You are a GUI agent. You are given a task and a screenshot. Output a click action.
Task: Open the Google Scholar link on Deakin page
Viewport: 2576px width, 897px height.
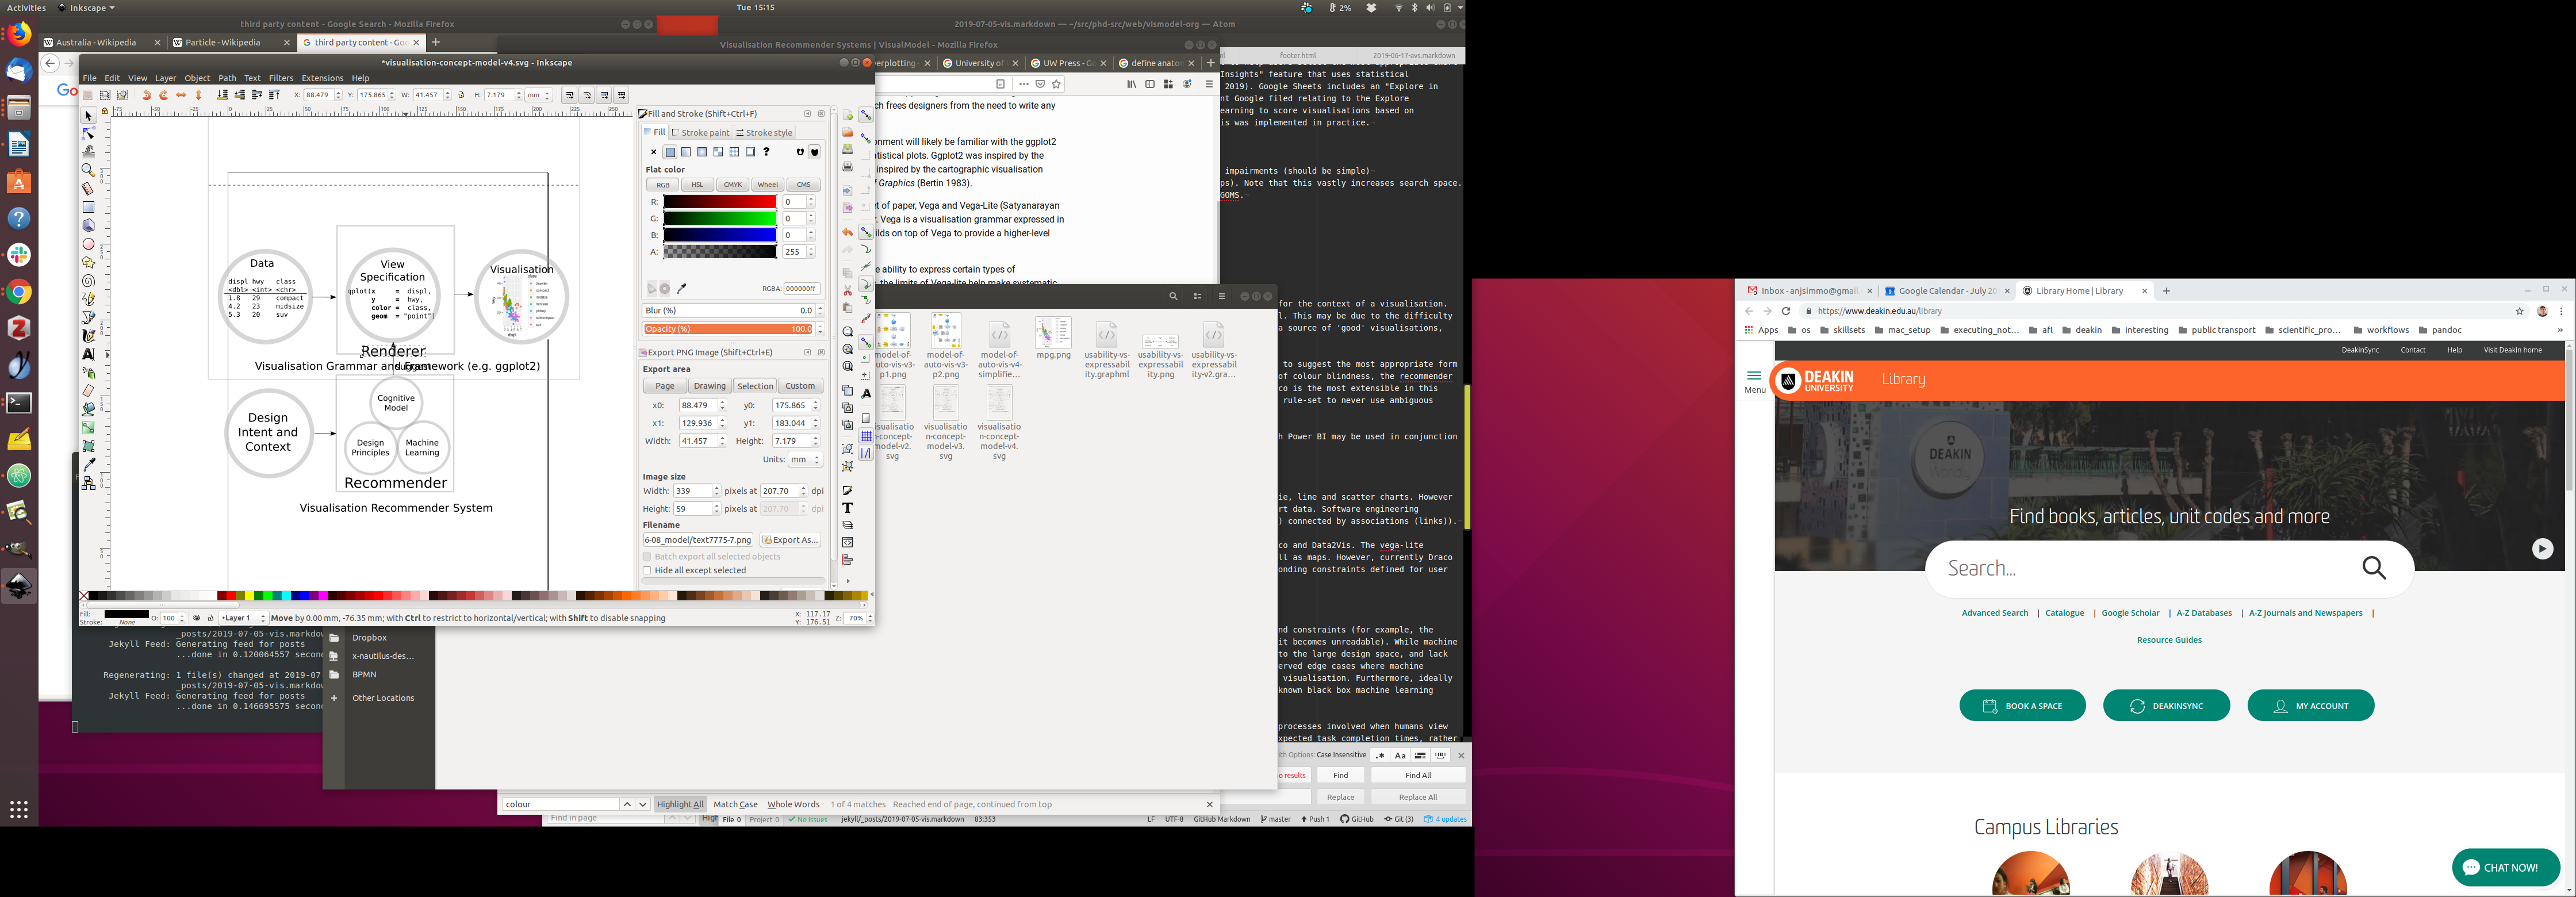2130,613
